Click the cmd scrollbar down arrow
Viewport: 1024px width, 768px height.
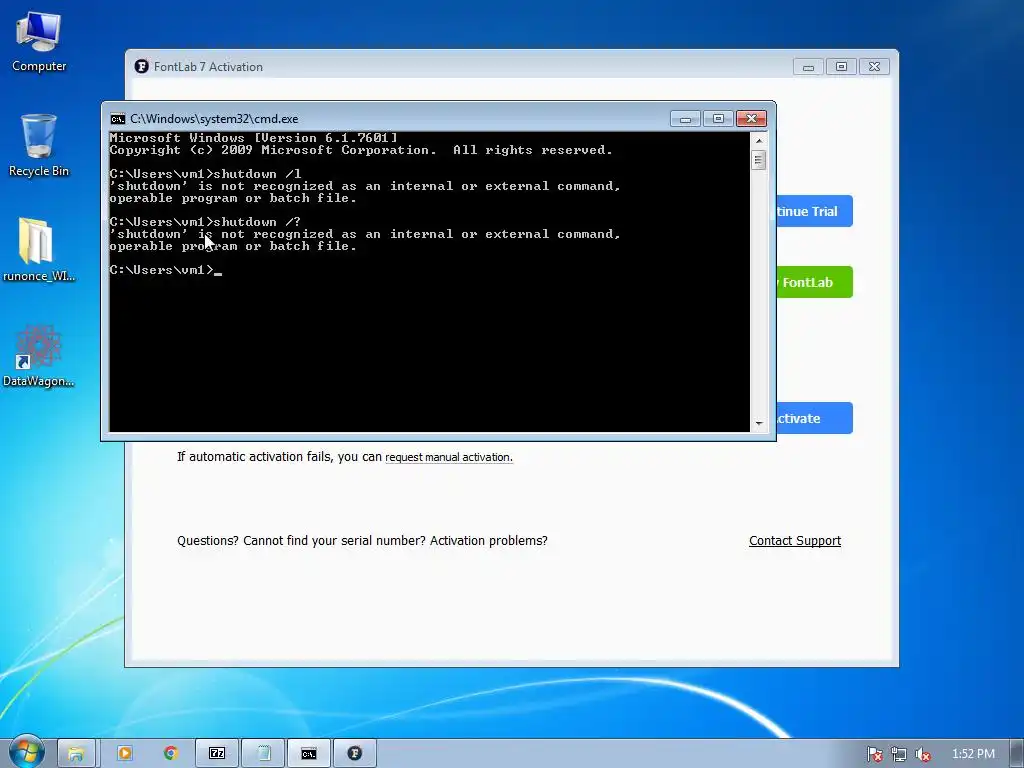(x=758, y=423)
